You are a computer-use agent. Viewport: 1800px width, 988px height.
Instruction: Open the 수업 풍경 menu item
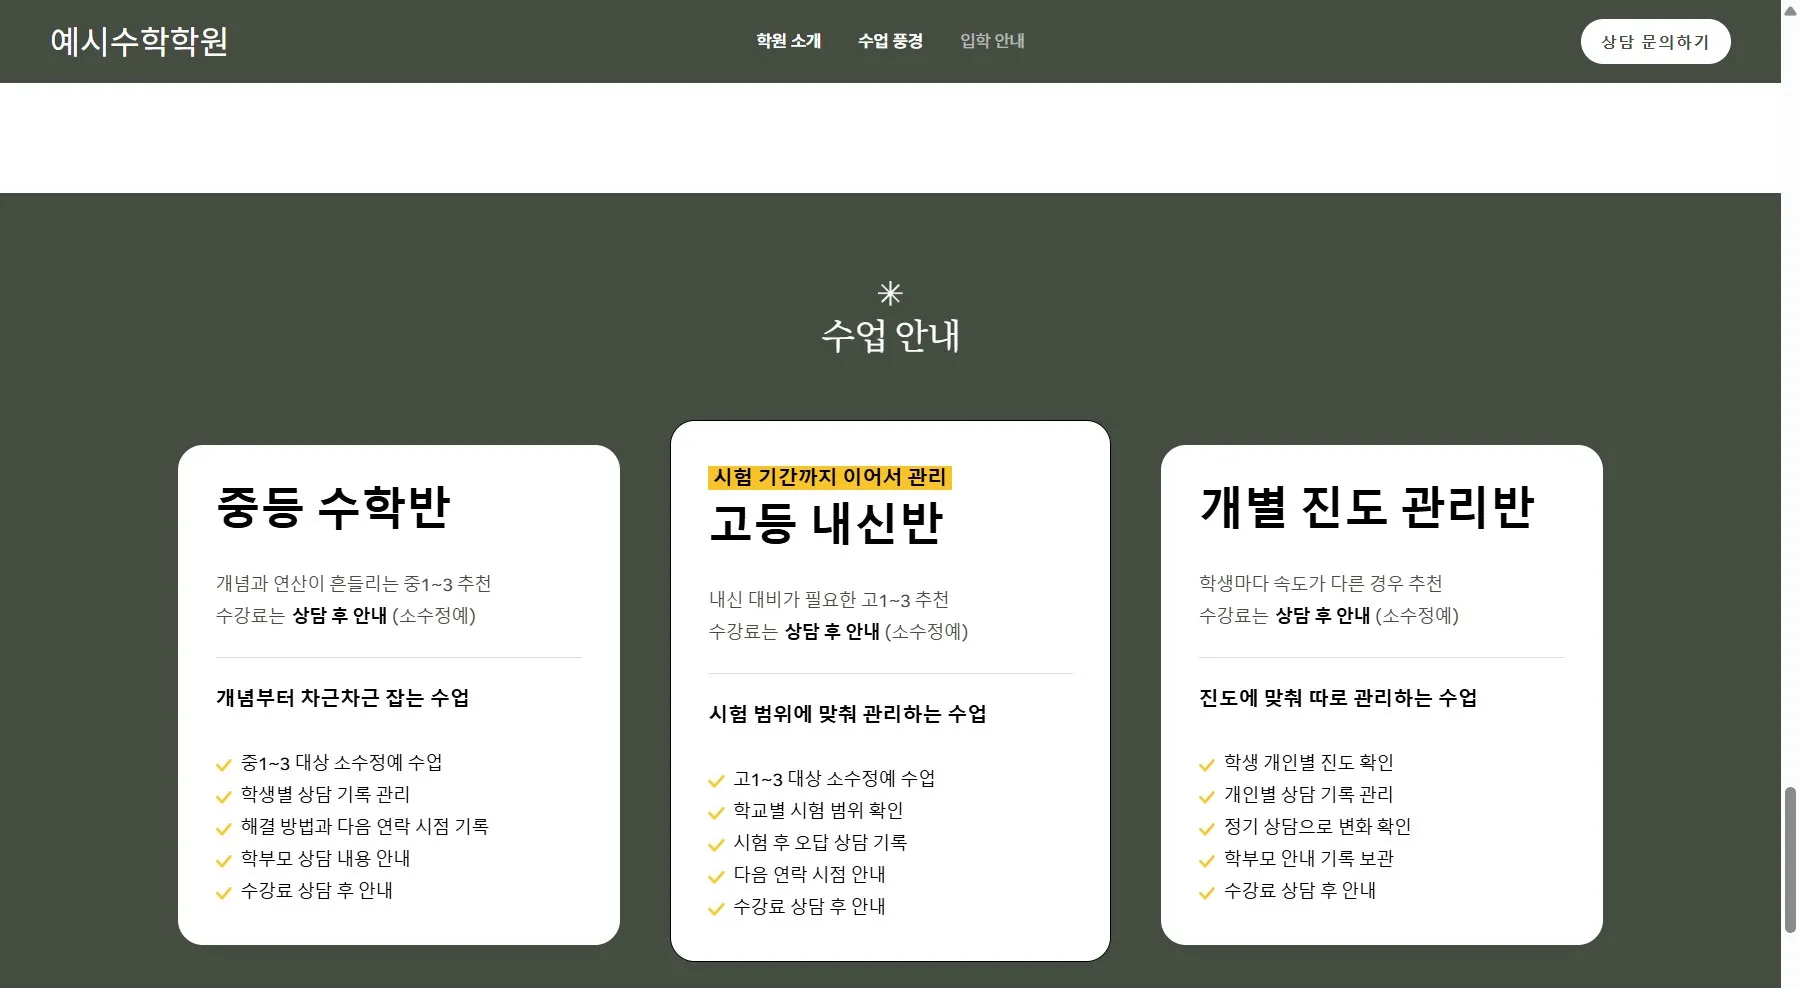[x=890, y=41]
